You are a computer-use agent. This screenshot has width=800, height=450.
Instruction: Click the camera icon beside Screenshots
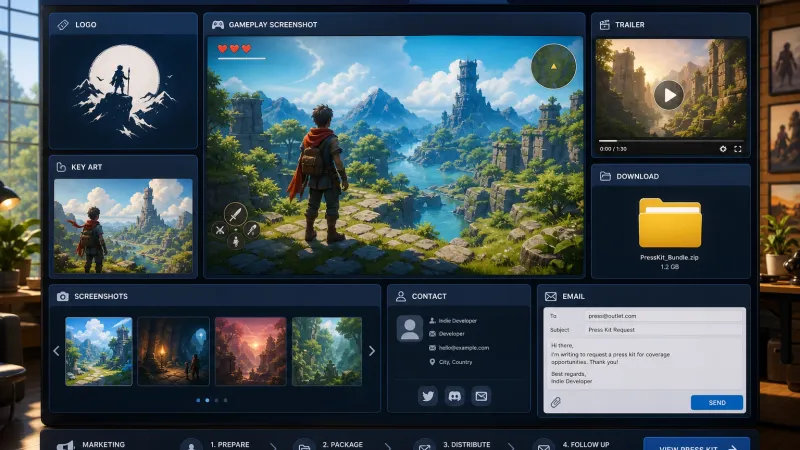63,296
